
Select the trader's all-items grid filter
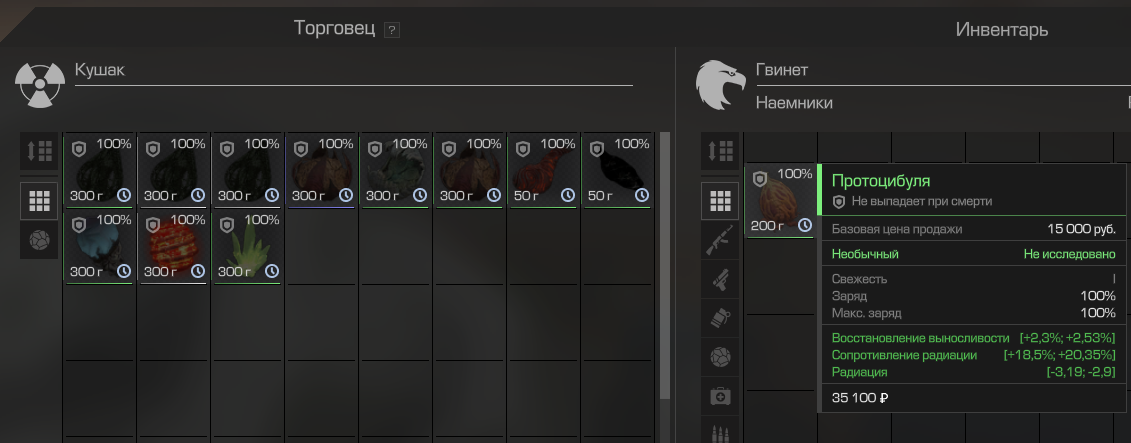39,201
